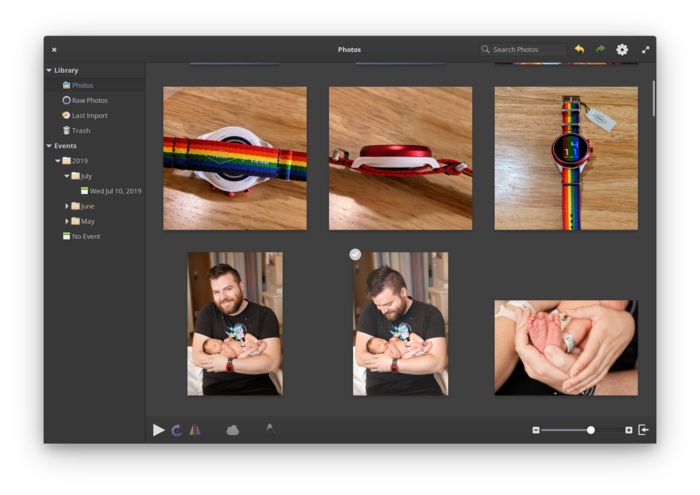Screen dimensions: 700x495
Task: Collapse the Library section
Action: 49,71
